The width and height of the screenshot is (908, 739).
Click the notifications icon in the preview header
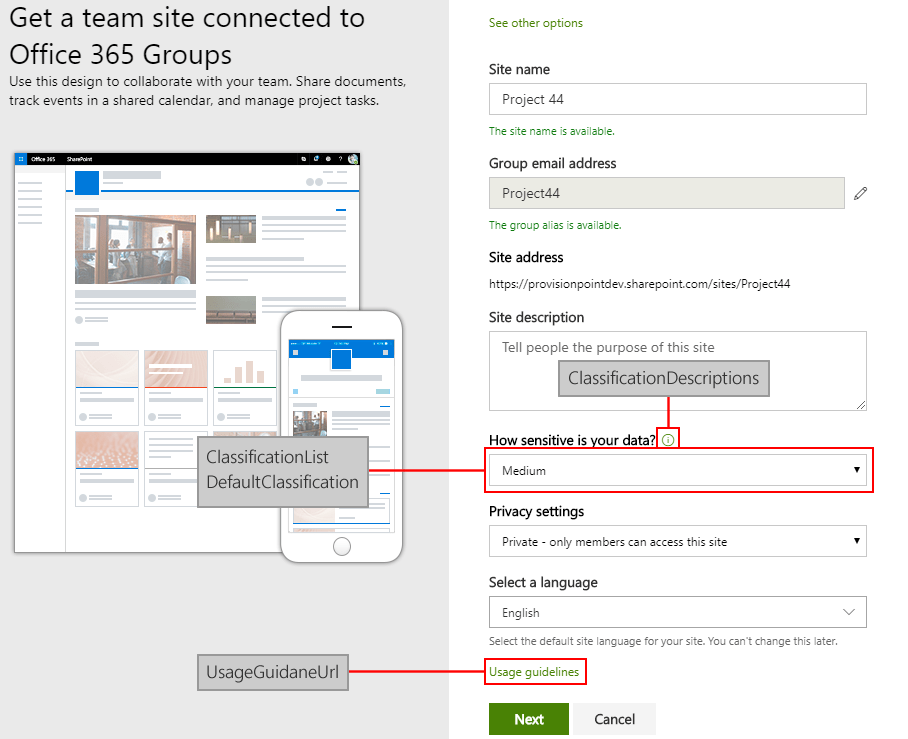(316, 157)
